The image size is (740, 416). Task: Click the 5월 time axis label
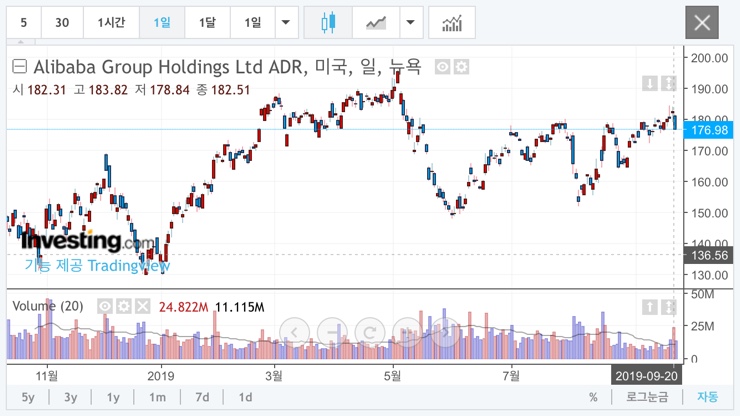[x=393, y=376]
